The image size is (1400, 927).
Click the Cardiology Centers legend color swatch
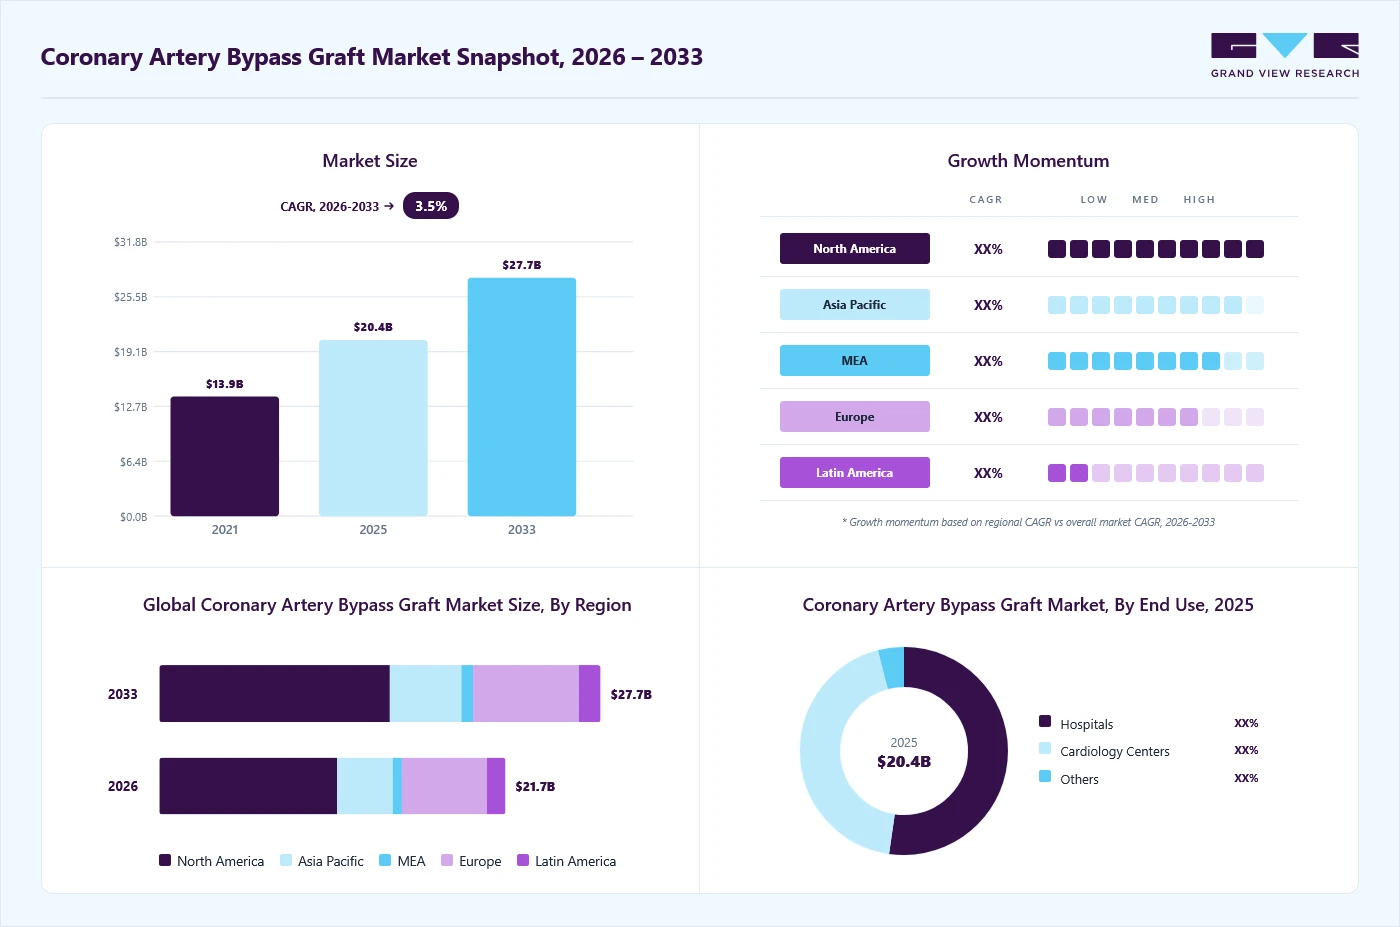(x=1045, y=748)
